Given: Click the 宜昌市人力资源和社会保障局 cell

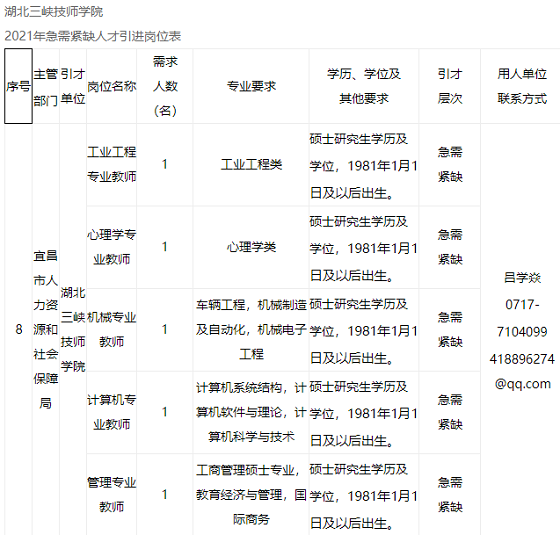Looking at the screenshot, I should click(x=46, y=329).
